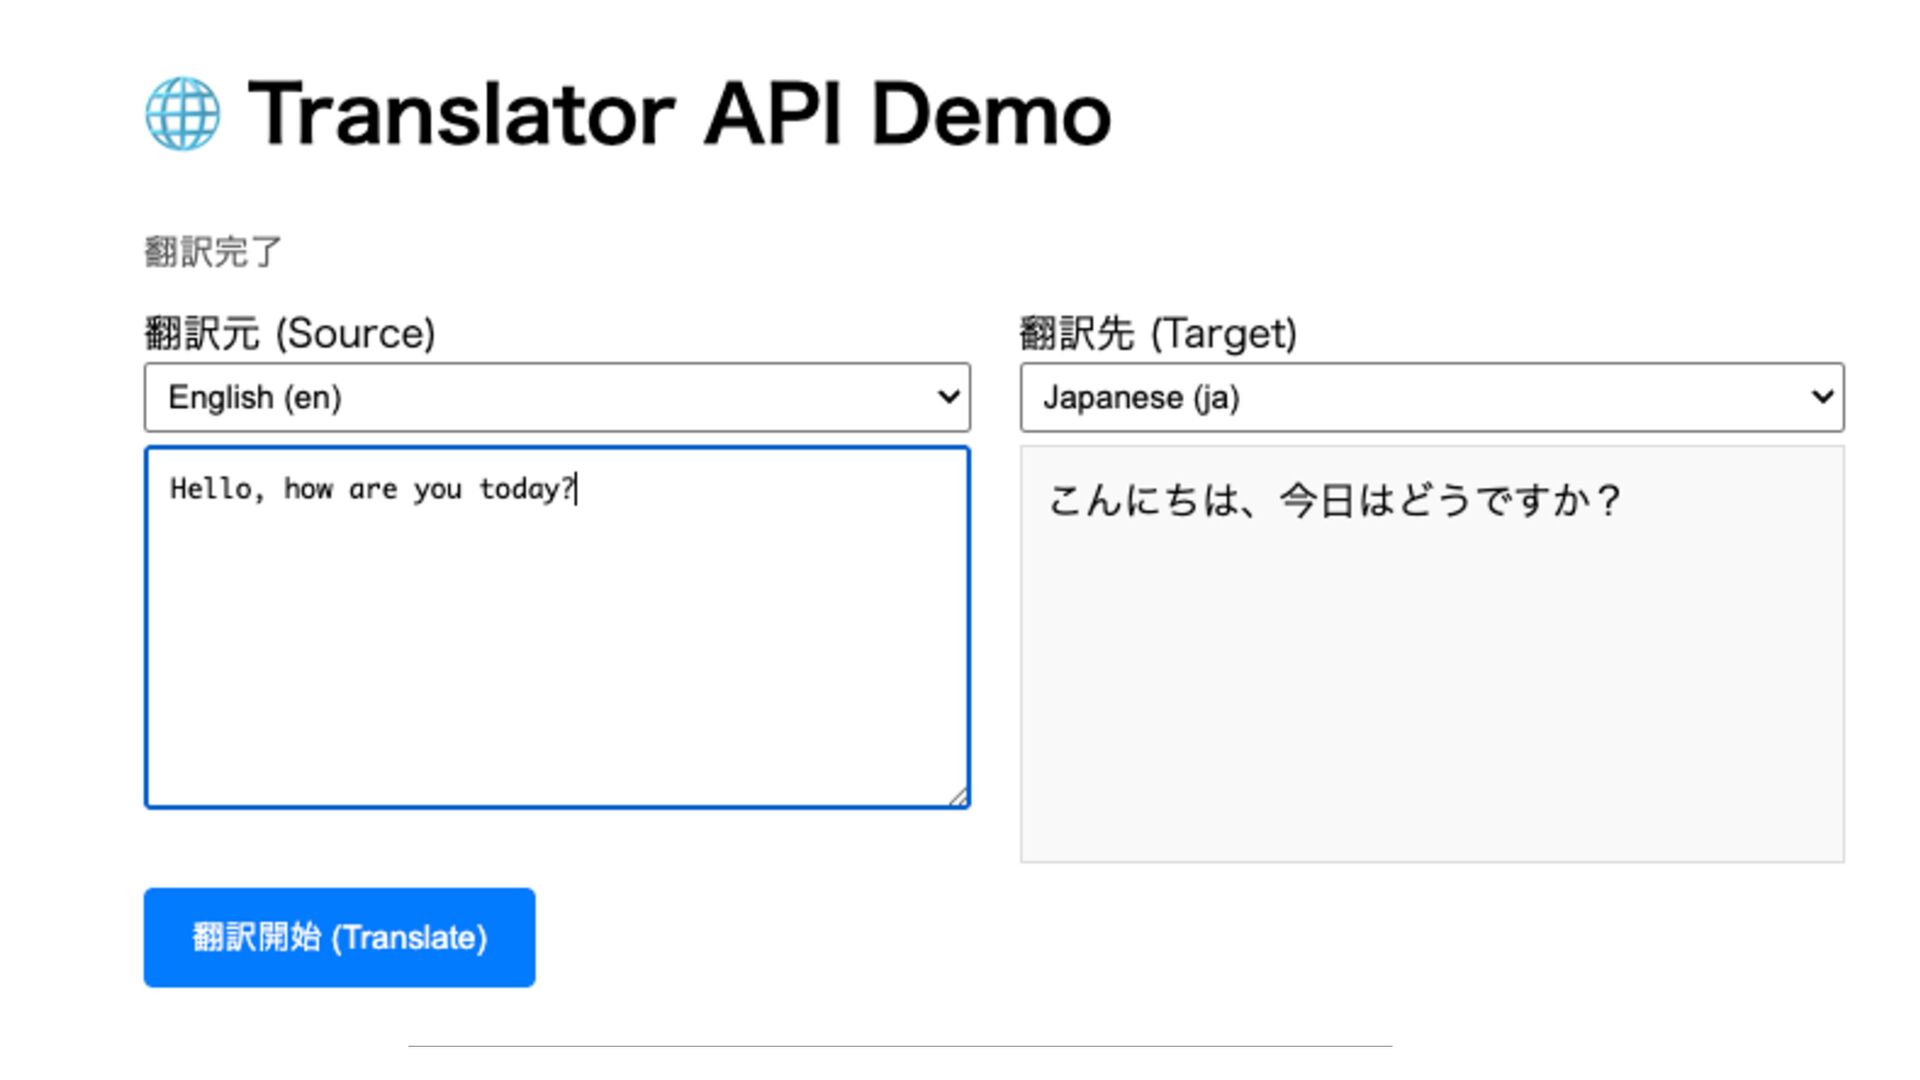This screenshot has width=1920, height=1080.
Task: Click the chevron arrow of the target dropdown
Action: (x=1822, y=397)
